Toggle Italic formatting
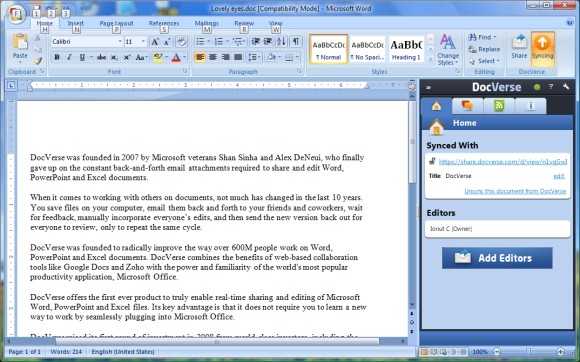Screen dimensions: 580x362 click(69, 57)
